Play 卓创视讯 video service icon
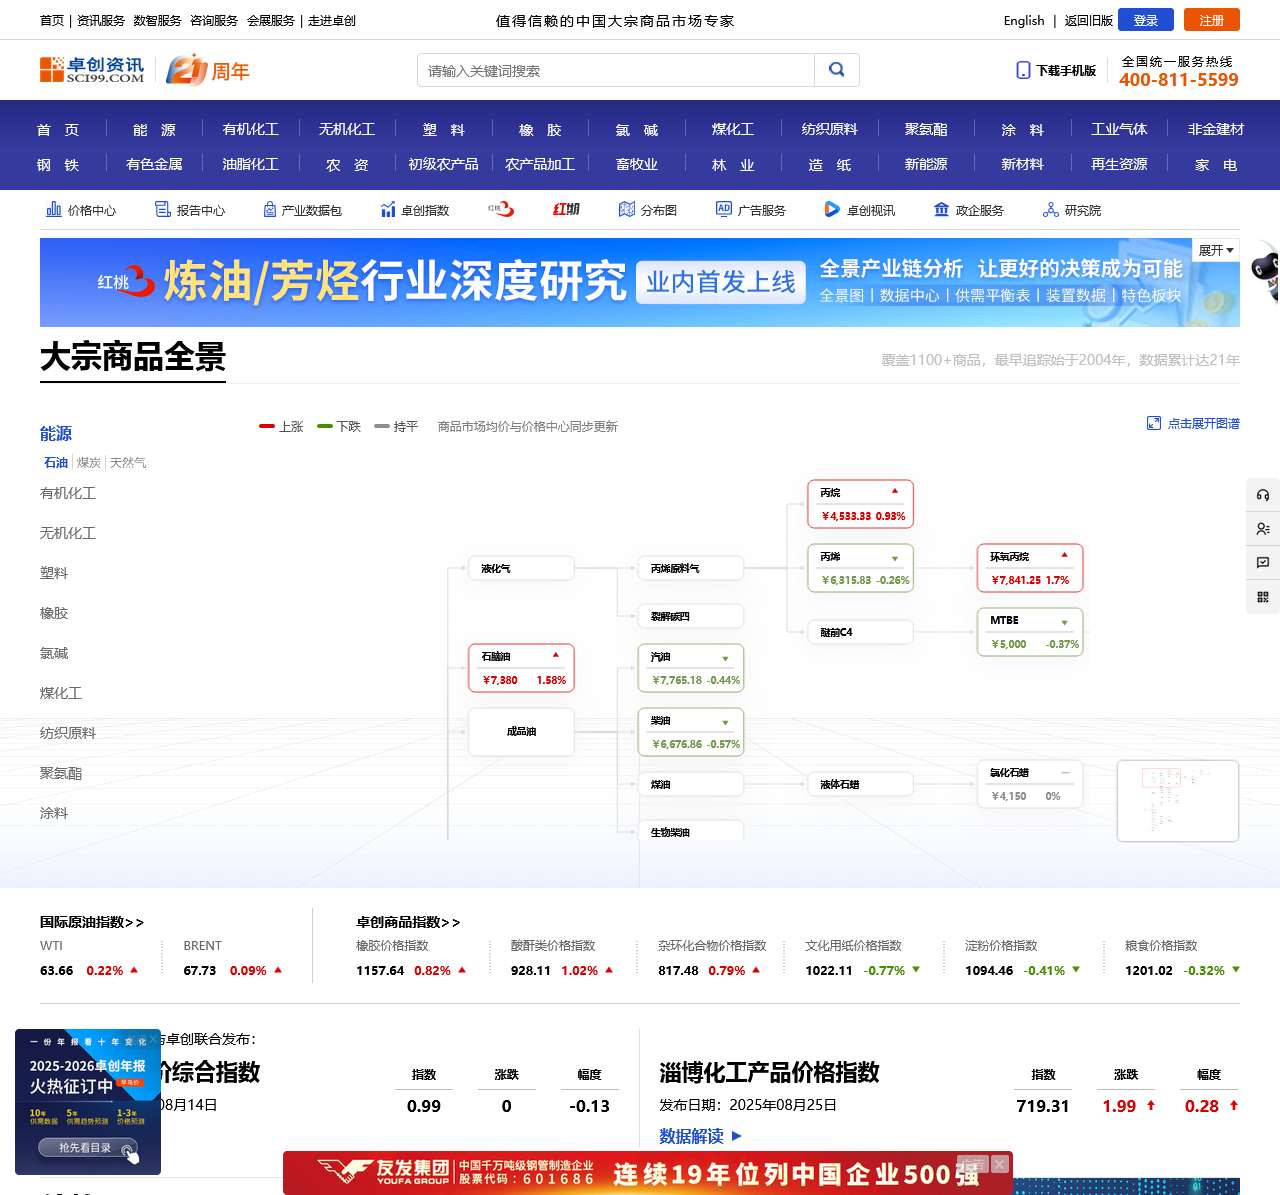Image resolution: width=1280 pixels, height=1195 pixels. tap(857, 210)
